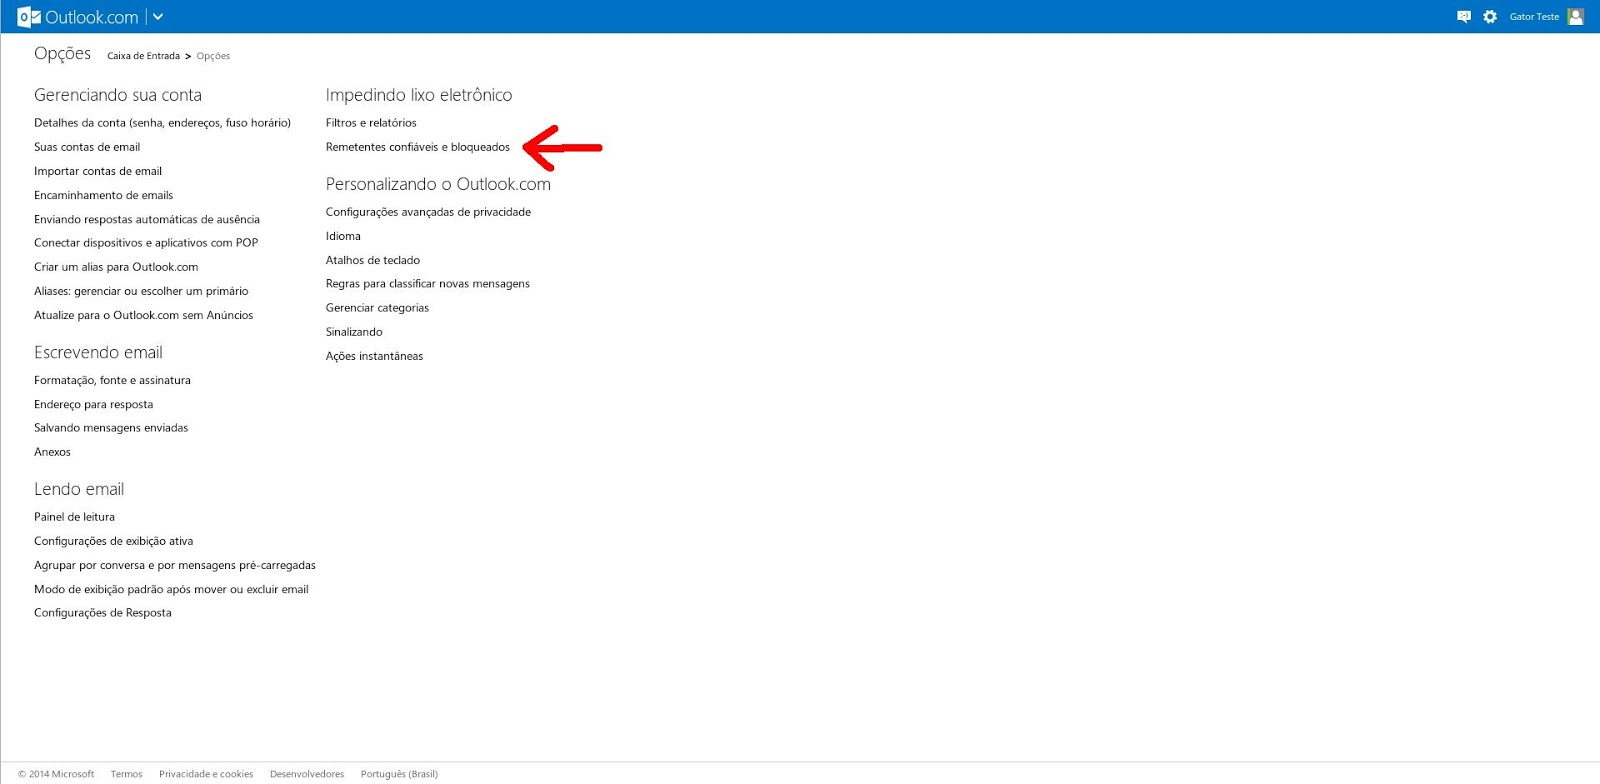The image size is (1600, 784).
Task: Select Criar um alias para Outlook.com
Action: click(x=116, y=267)
